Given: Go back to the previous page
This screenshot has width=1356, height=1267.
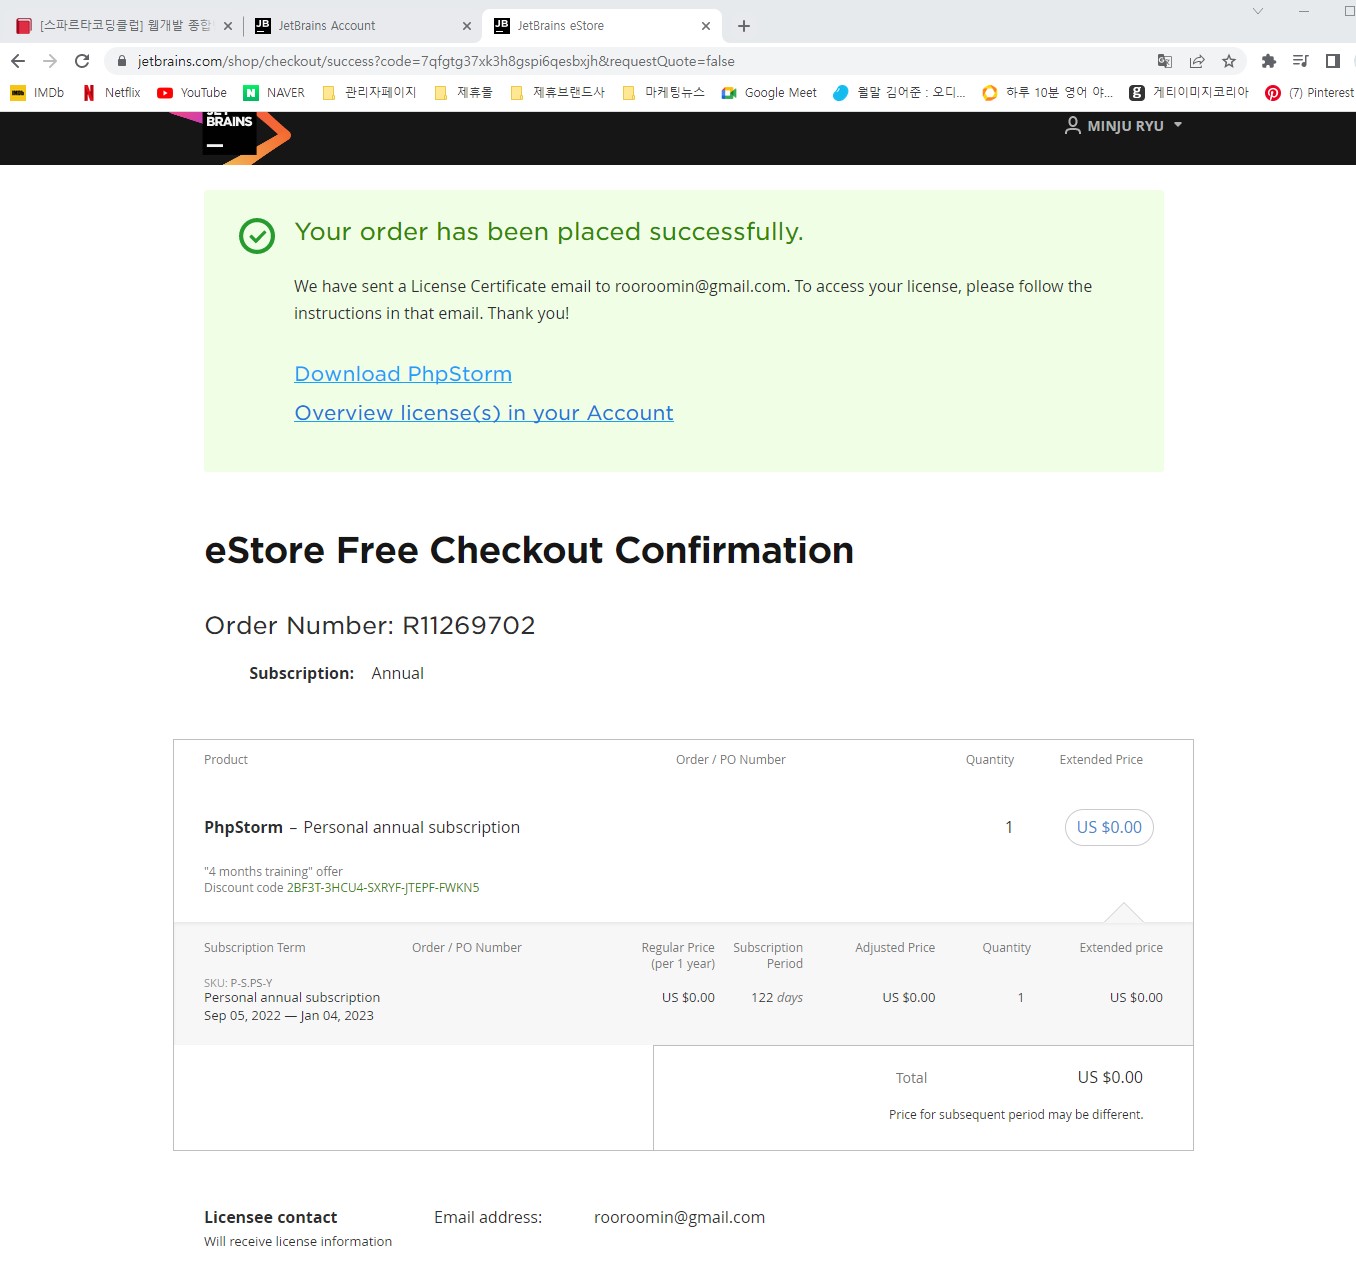Looking at the screenshot, I should (18, 61).
